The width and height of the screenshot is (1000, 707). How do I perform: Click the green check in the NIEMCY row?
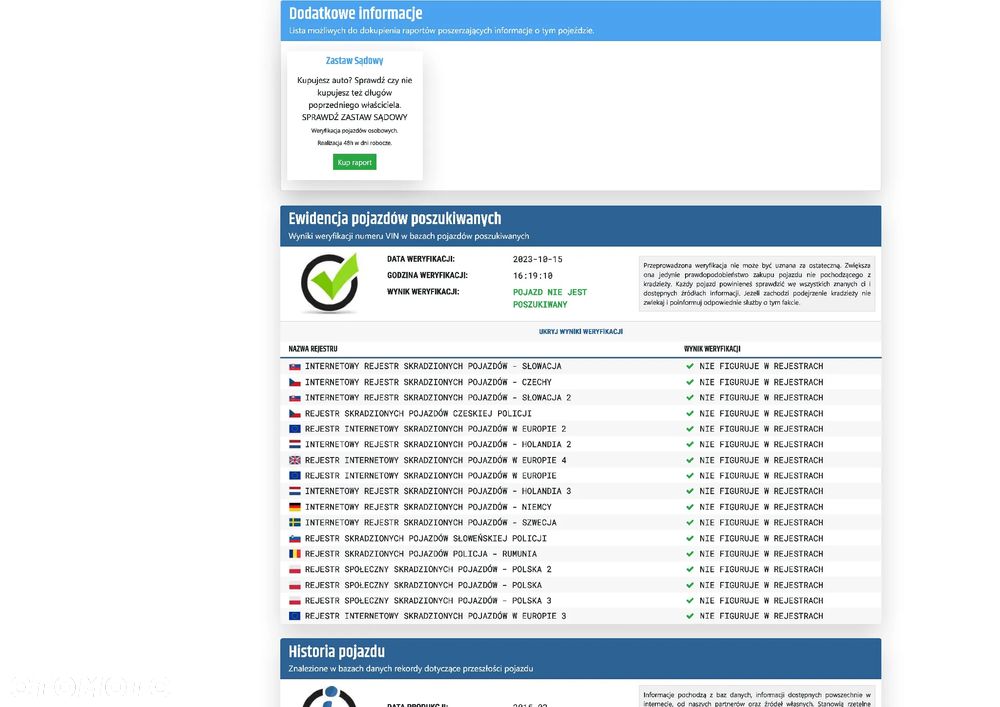coord(689,507)
